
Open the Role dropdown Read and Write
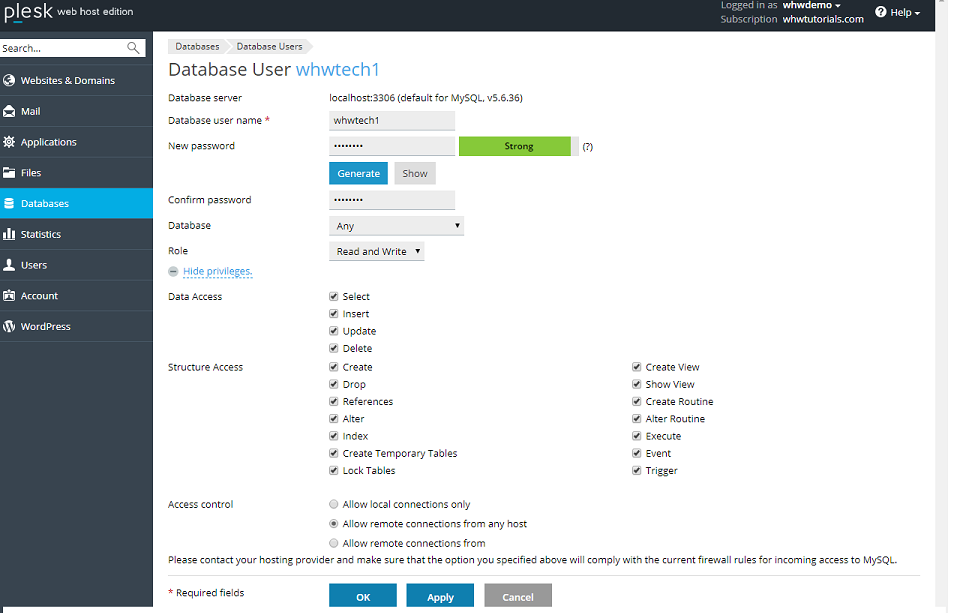pos(376,252)
